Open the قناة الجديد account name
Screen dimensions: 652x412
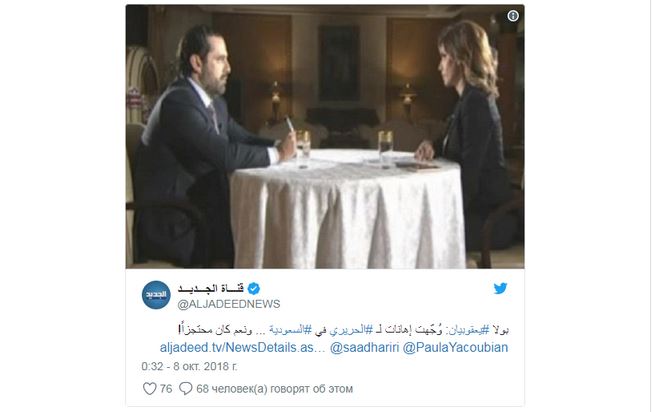[x=211, y=288]
